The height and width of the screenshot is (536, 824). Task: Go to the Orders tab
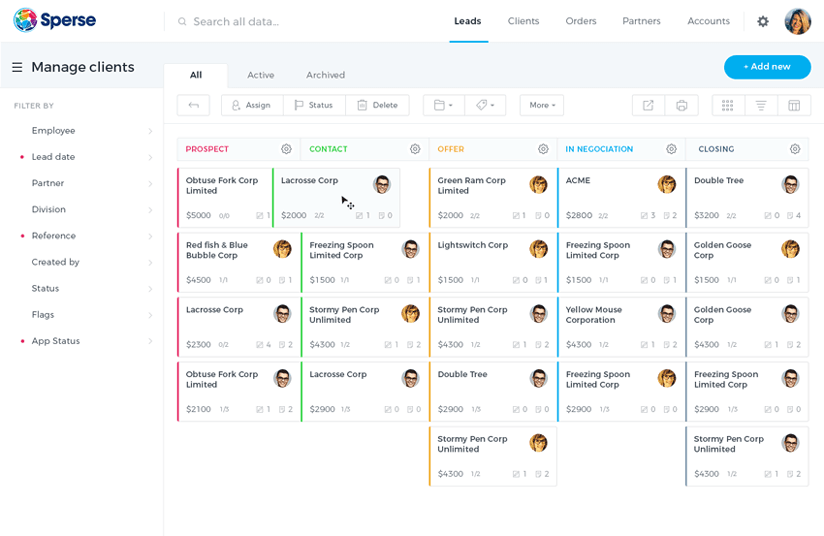pyautogui.click(x=581, y=21)
